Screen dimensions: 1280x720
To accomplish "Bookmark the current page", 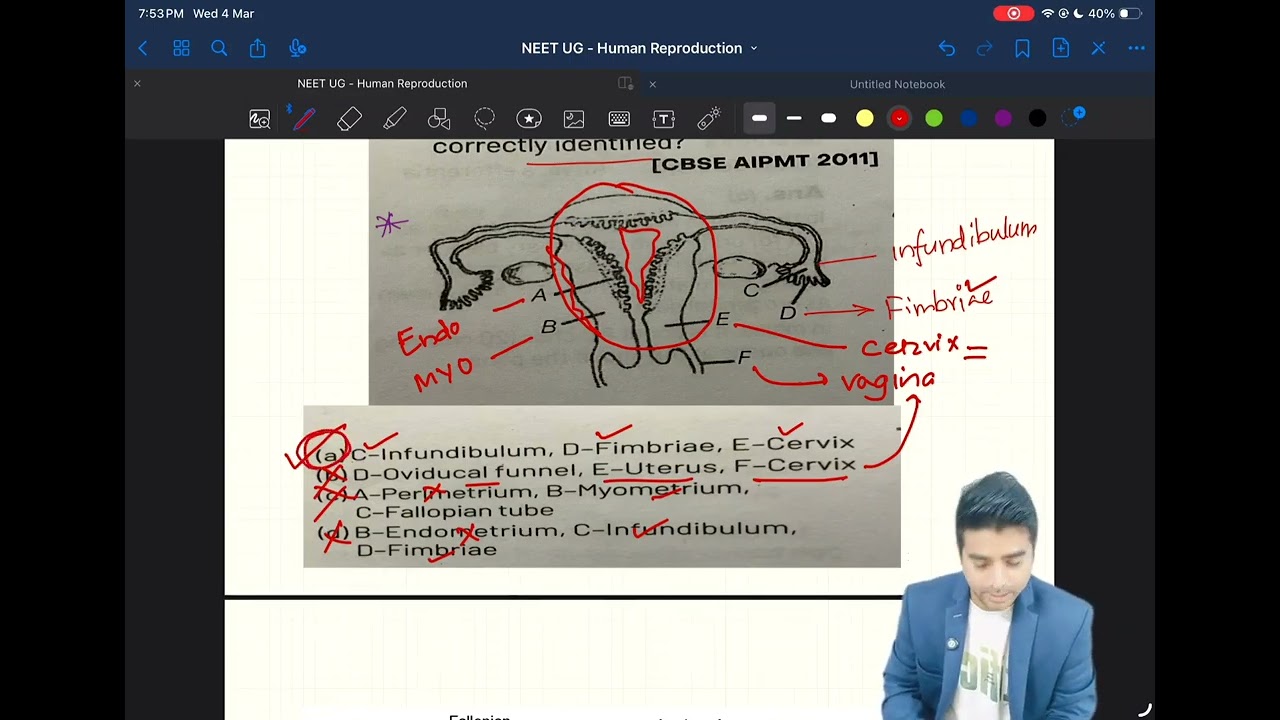I will (1022, 48).
